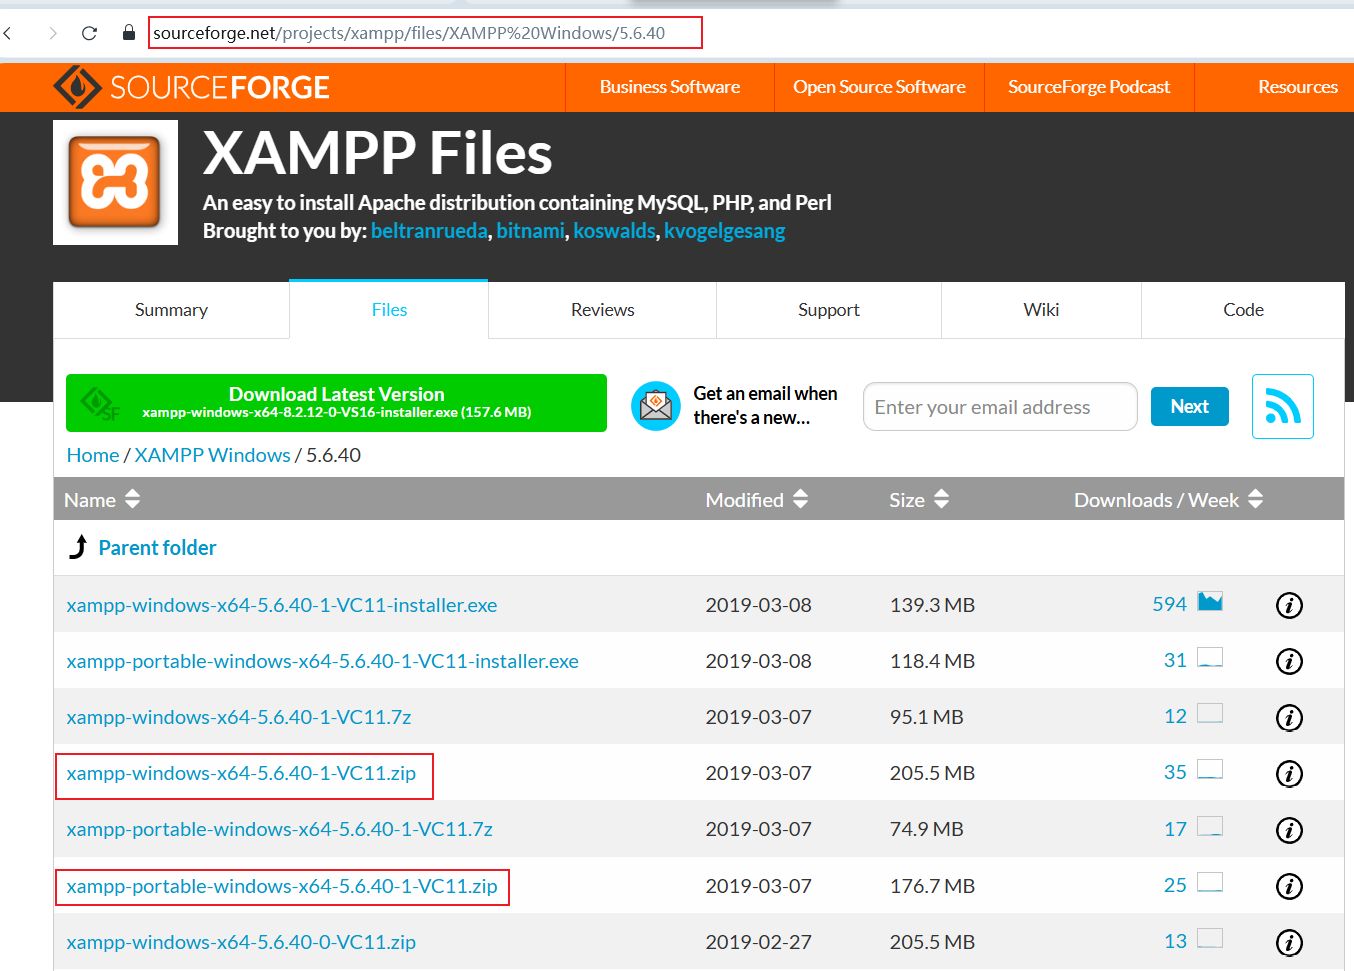Open the Open Source Software menu
Image resolution: width=1354 pixels, height=971 pixels.
(x=879, y=87)
